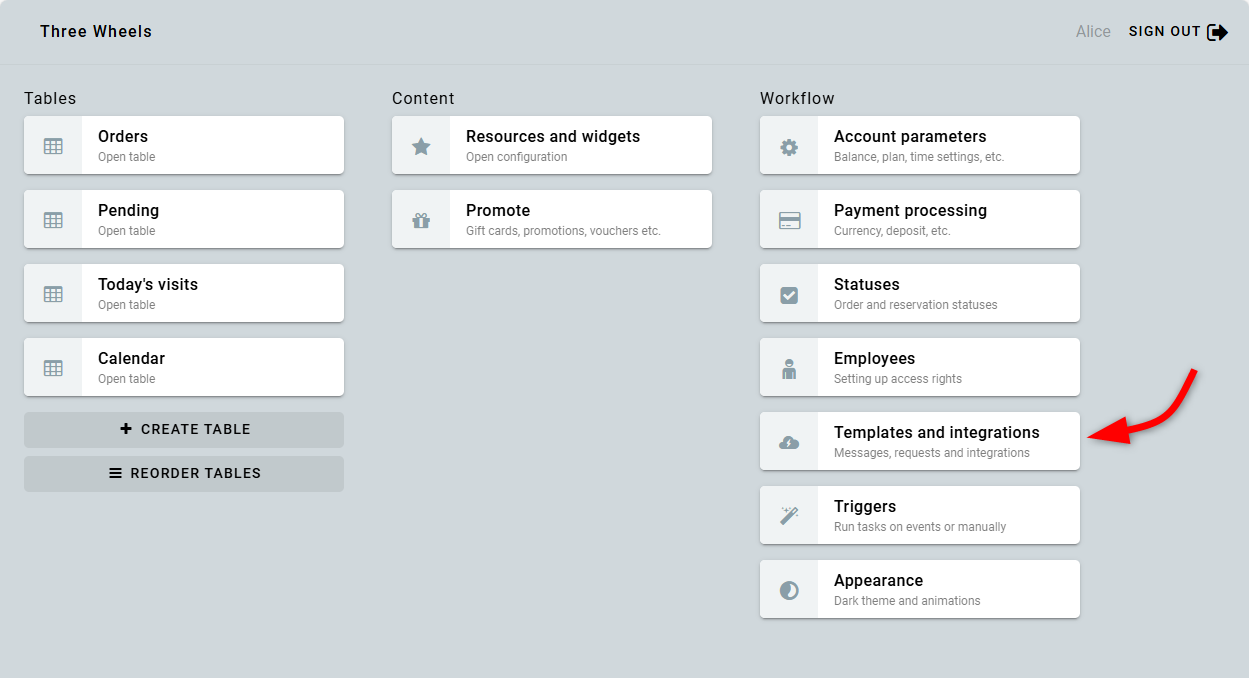Open the Triggers workflow settings
Screen dimensions: 1249x678
click(x=919, y=515)
